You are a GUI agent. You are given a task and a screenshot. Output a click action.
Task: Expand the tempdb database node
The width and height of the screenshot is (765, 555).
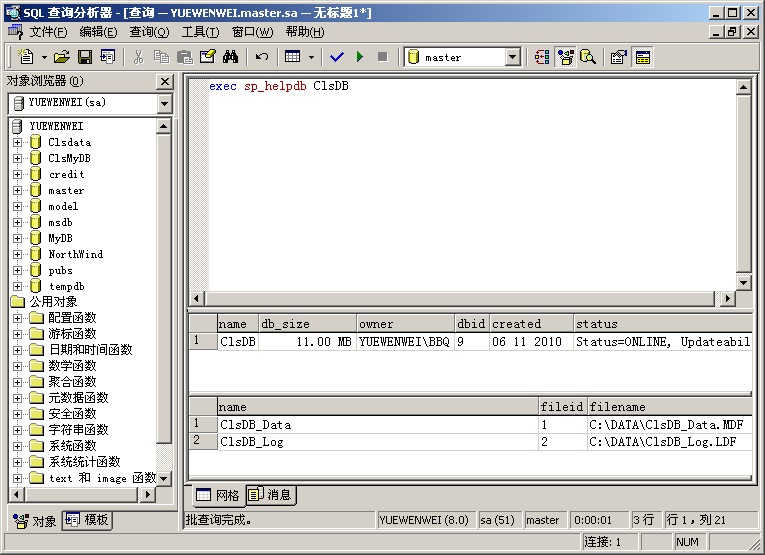[x=18, y=286]
